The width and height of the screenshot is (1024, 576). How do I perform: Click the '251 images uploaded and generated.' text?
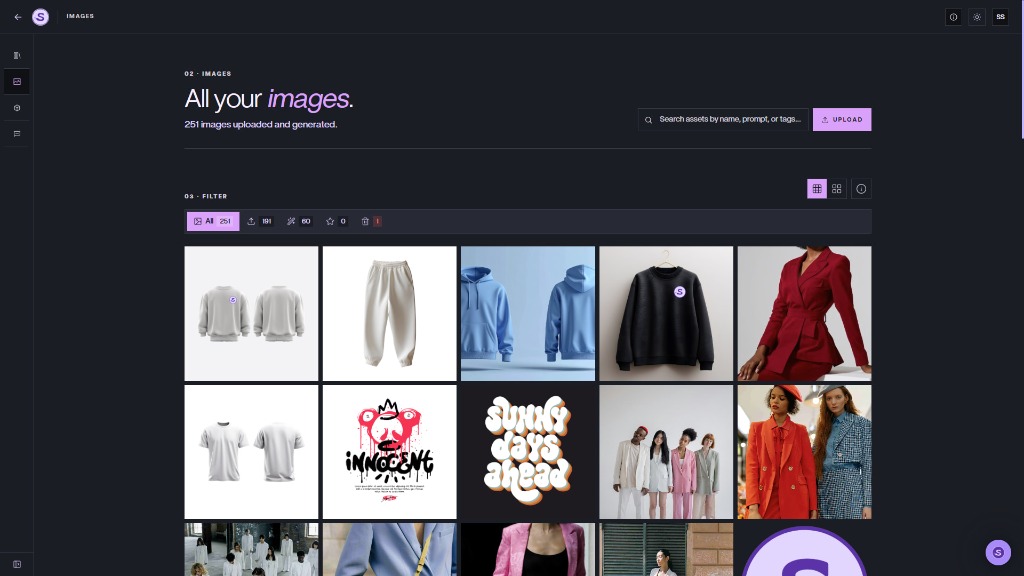261,124
